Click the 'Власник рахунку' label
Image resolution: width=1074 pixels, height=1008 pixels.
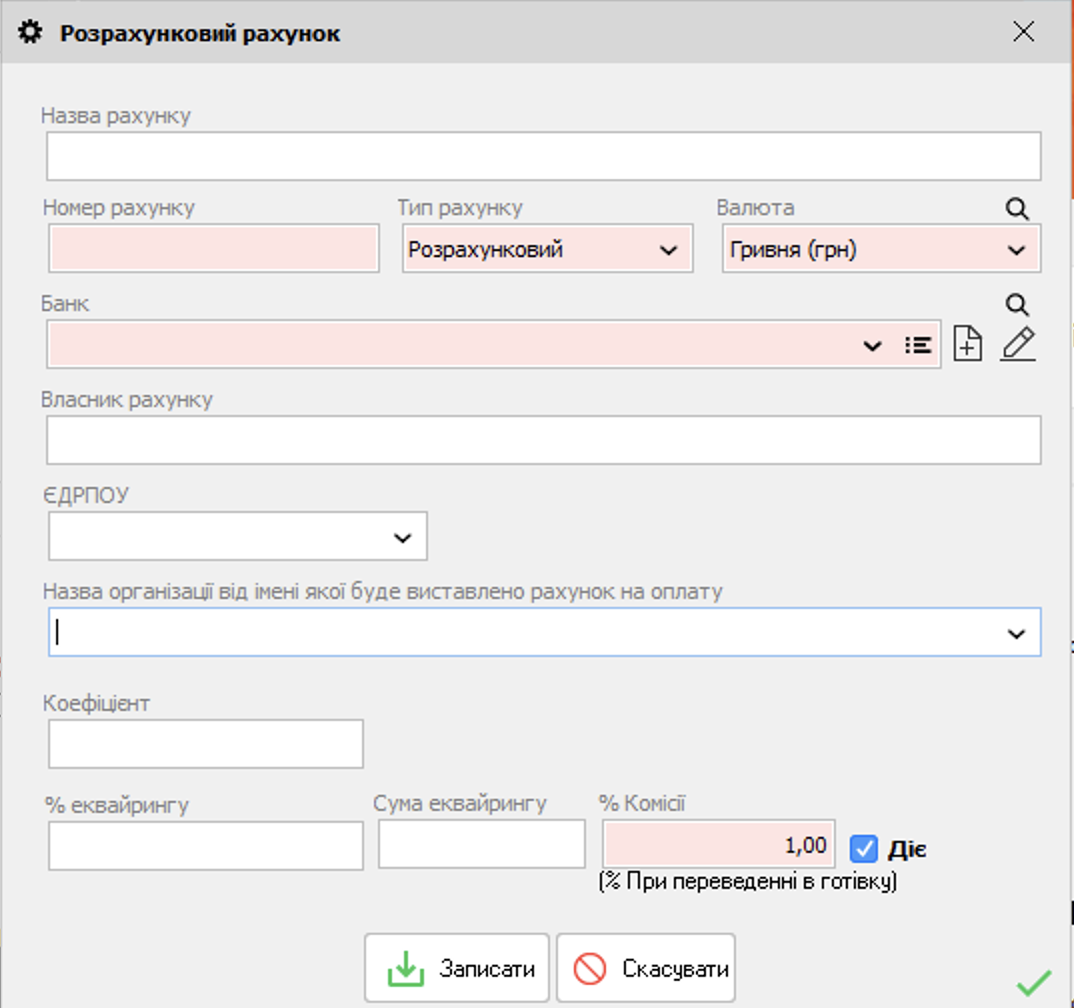click(127, 399)
